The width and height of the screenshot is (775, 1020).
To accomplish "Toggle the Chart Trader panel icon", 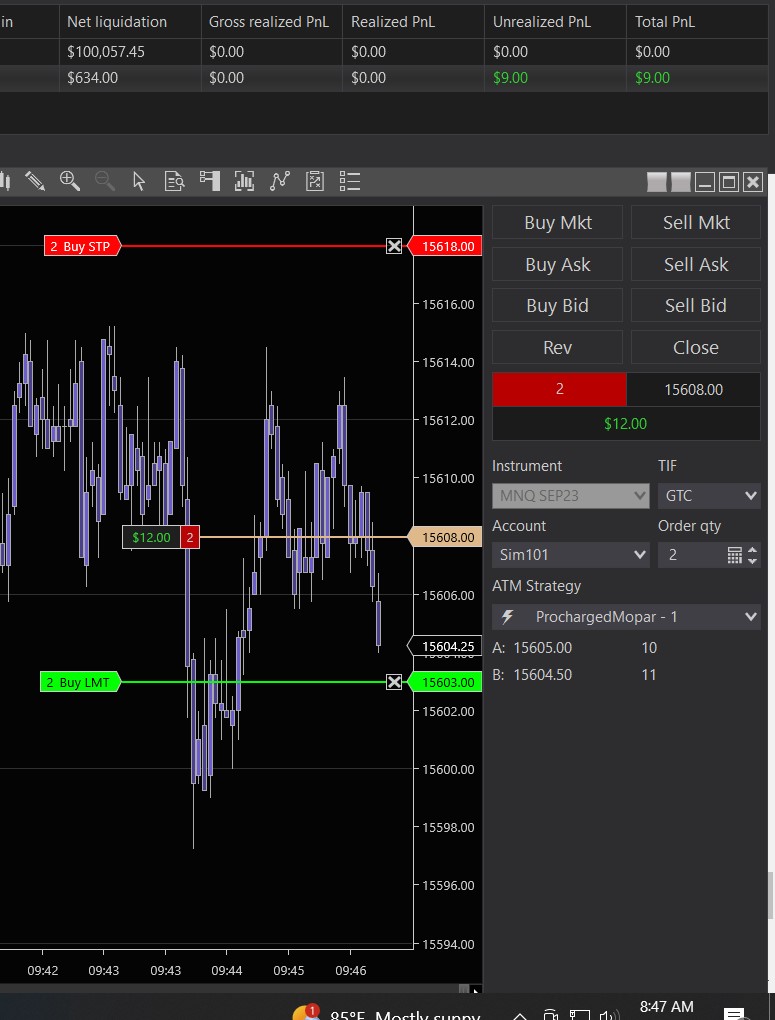I will coord(209,181).
